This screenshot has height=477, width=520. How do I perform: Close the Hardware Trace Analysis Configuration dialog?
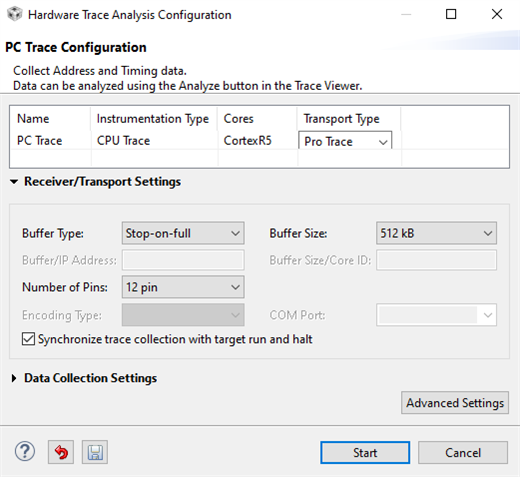[x=497, y=14]
